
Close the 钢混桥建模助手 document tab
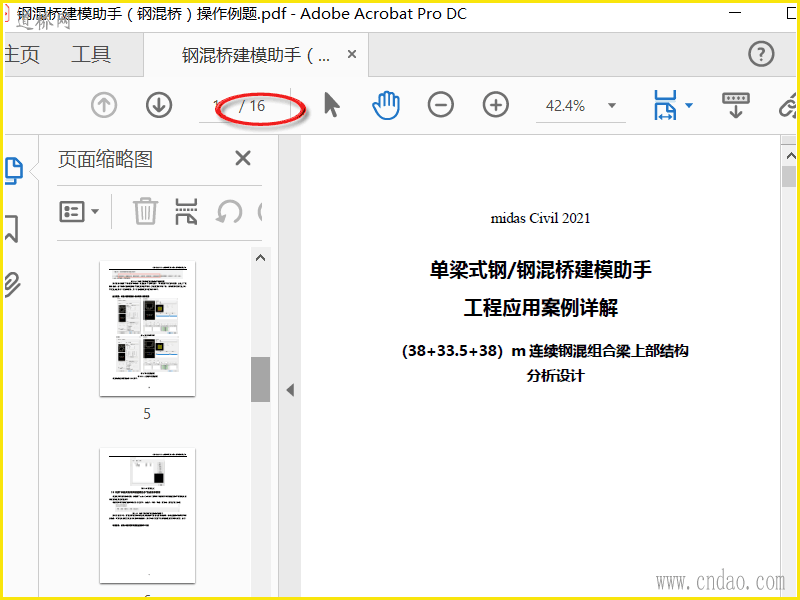click(x=352, y=54)
